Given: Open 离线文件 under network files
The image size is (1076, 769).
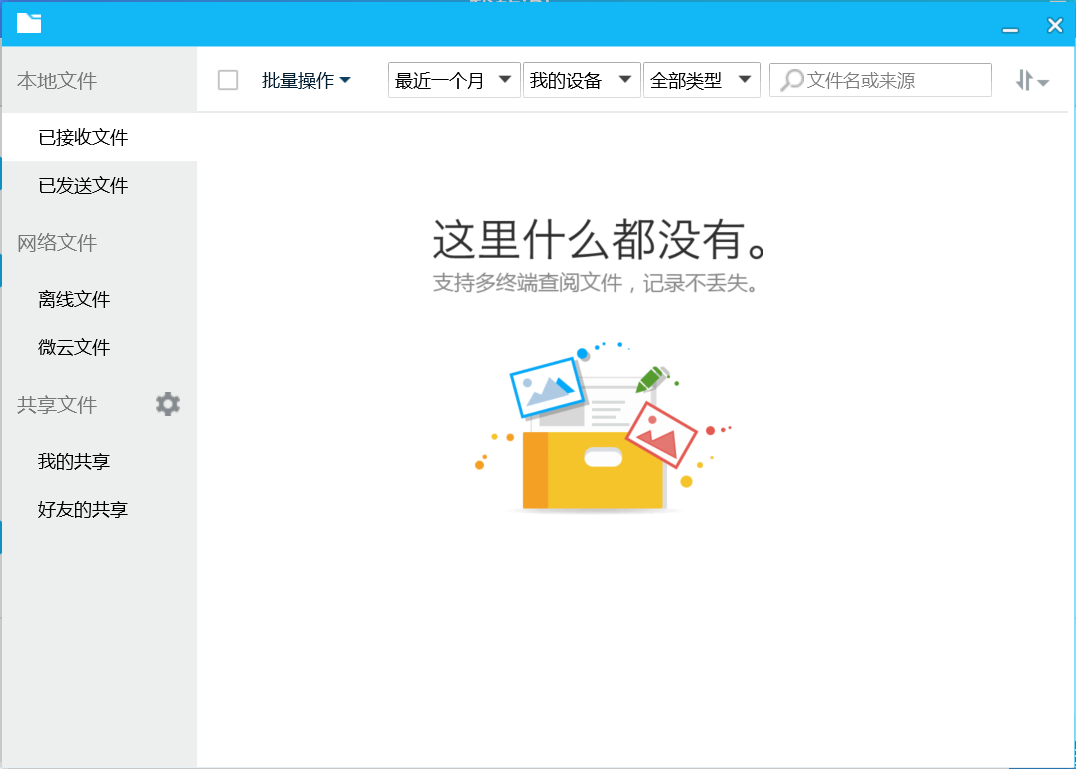Looking at the screenshot, I should pyautogui.click(x=74, y=299).
